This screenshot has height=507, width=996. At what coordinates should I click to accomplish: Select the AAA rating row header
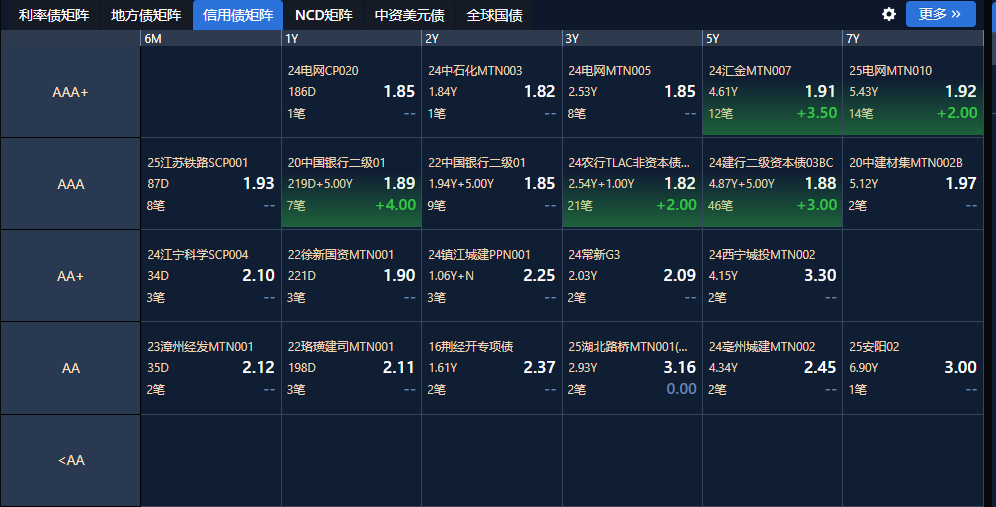click(70, 184)
